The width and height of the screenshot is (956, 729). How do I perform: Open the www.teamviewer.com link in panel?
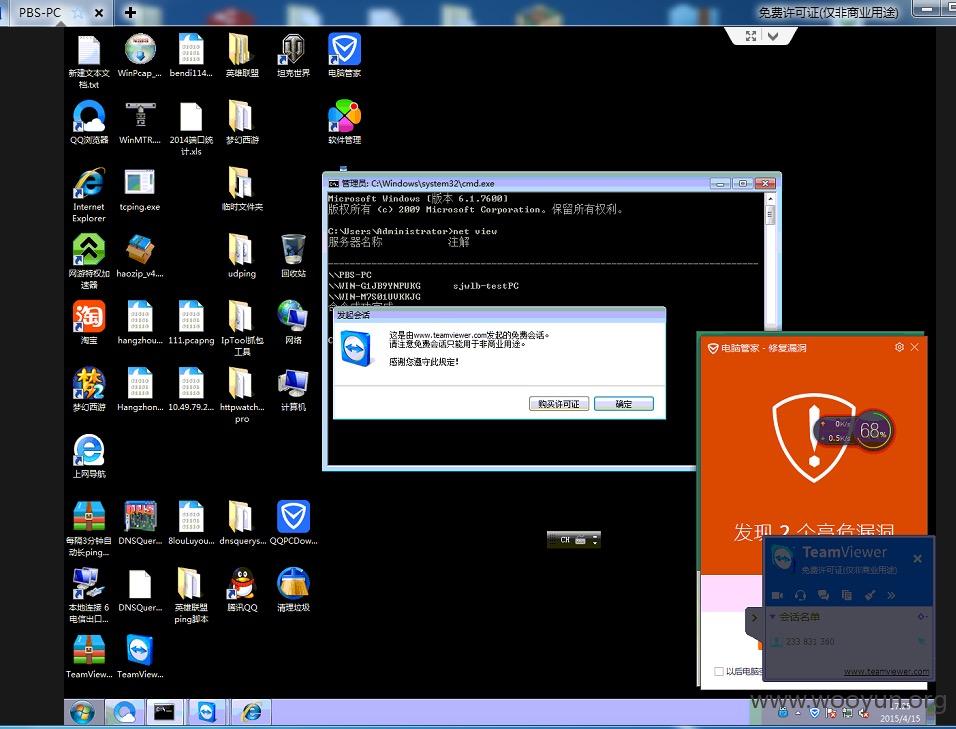886,672
